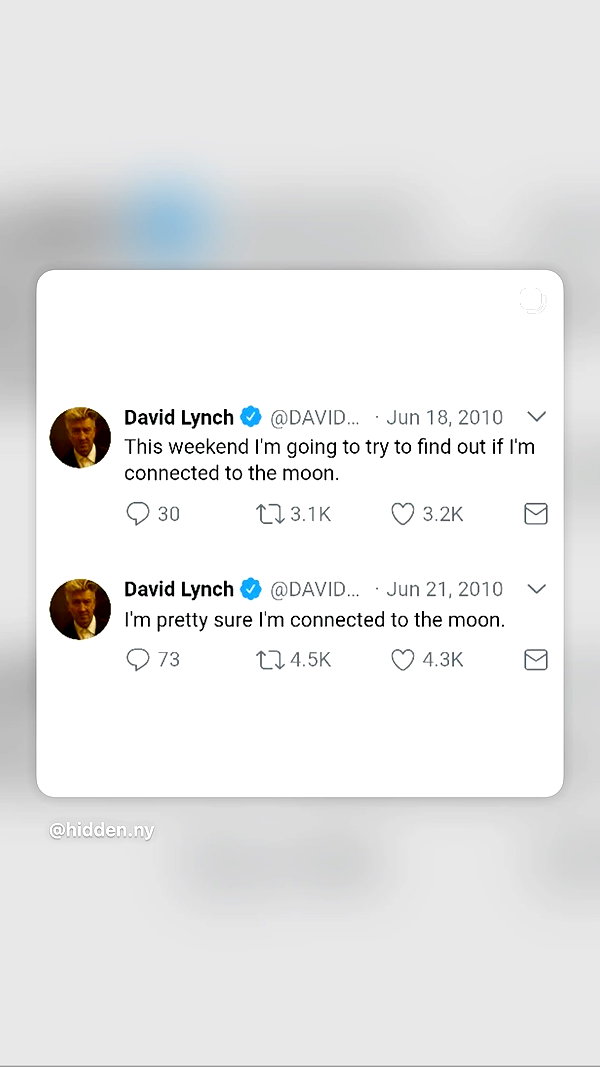
Task: Open David Lynch avatar on second tweet
Action: point(80,609)
